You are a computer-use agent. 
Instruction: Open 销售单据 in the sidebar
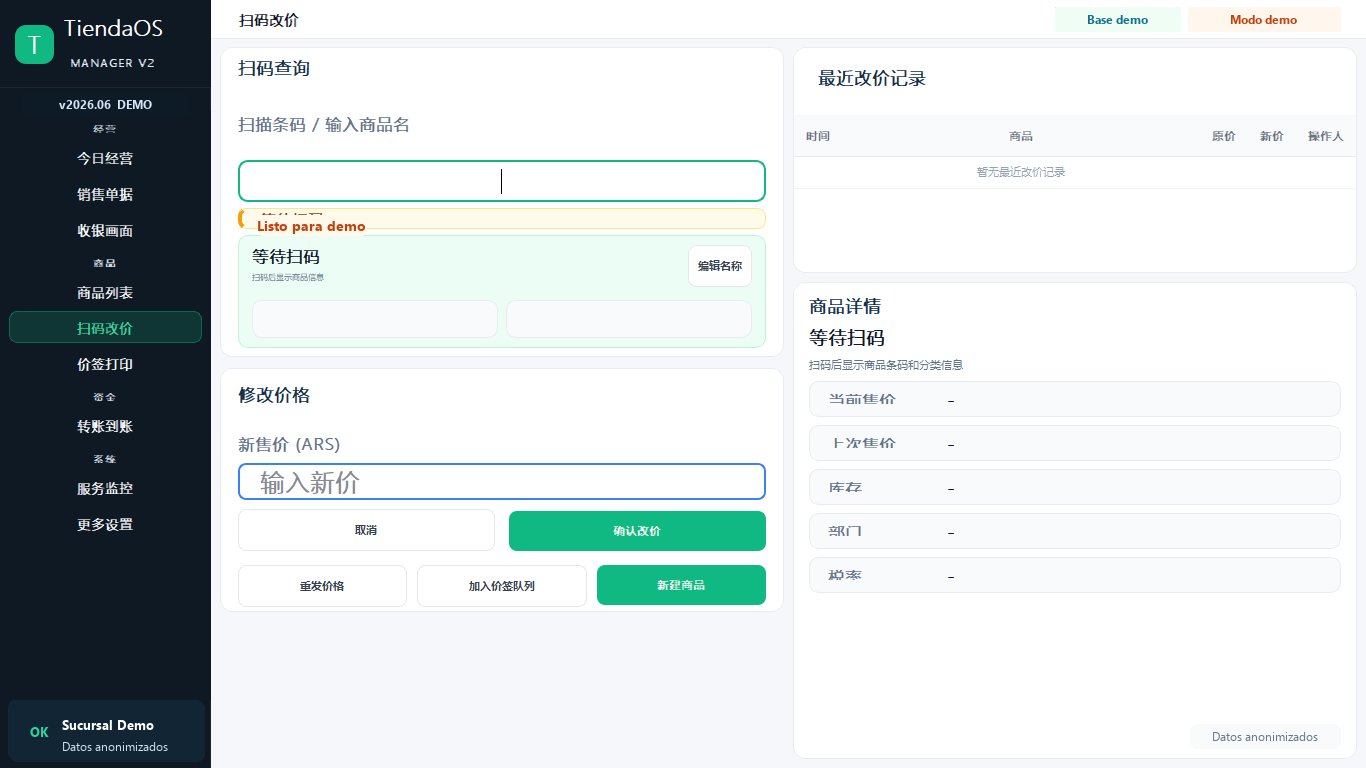pos(105,194)
